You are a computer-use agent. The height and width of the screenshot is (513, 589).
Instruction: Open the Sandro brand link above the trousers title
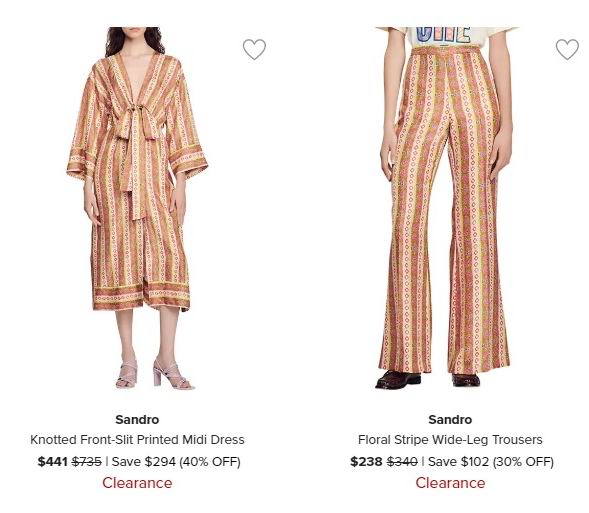click(450, 419)
